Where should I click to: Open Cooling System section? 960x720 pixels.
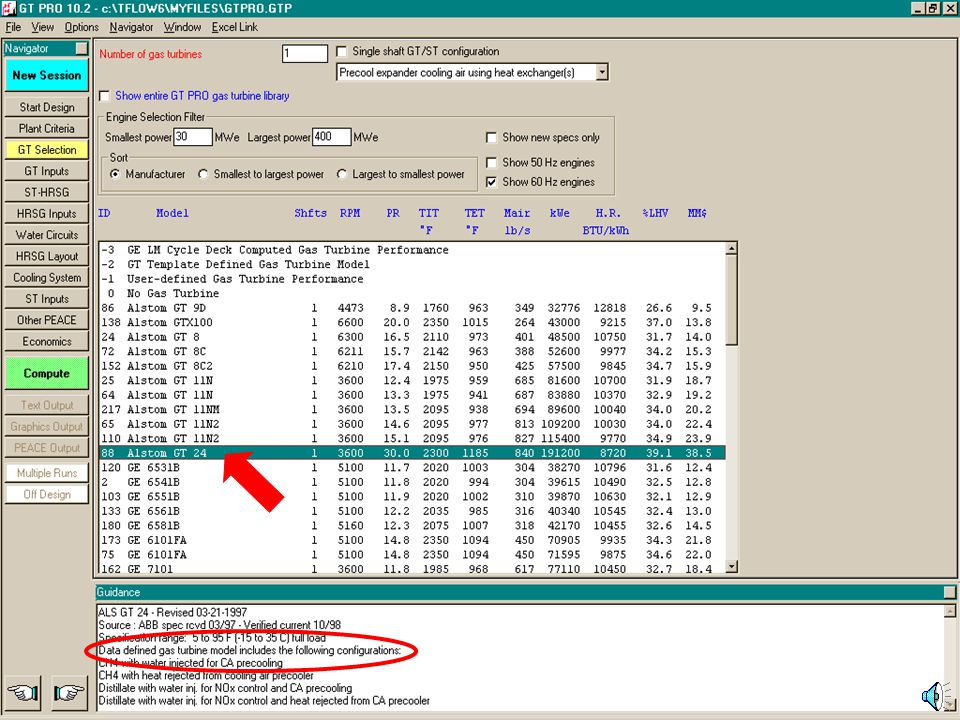(x=47, y=278)
